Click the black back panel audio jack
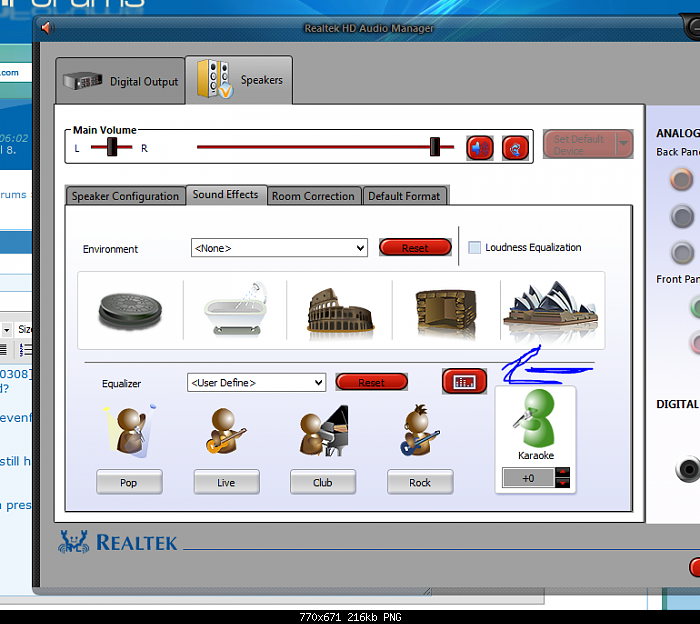The width and height of the screenshot is (700, 624). coord(682,216)
